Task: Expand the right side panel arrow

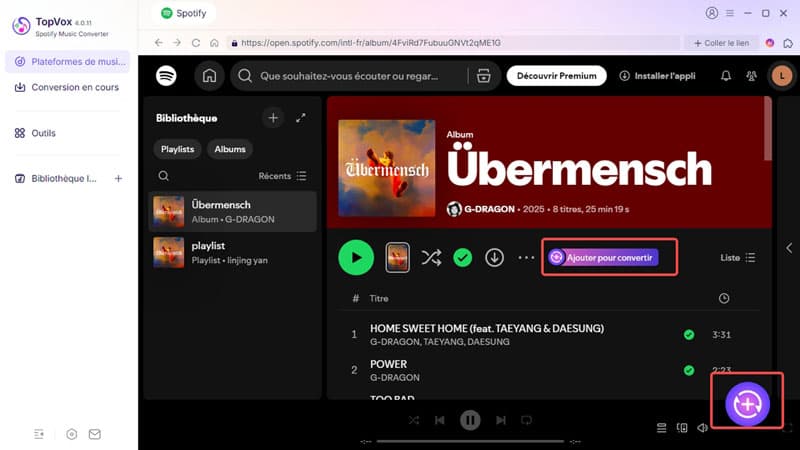Action: coord(789,248)
